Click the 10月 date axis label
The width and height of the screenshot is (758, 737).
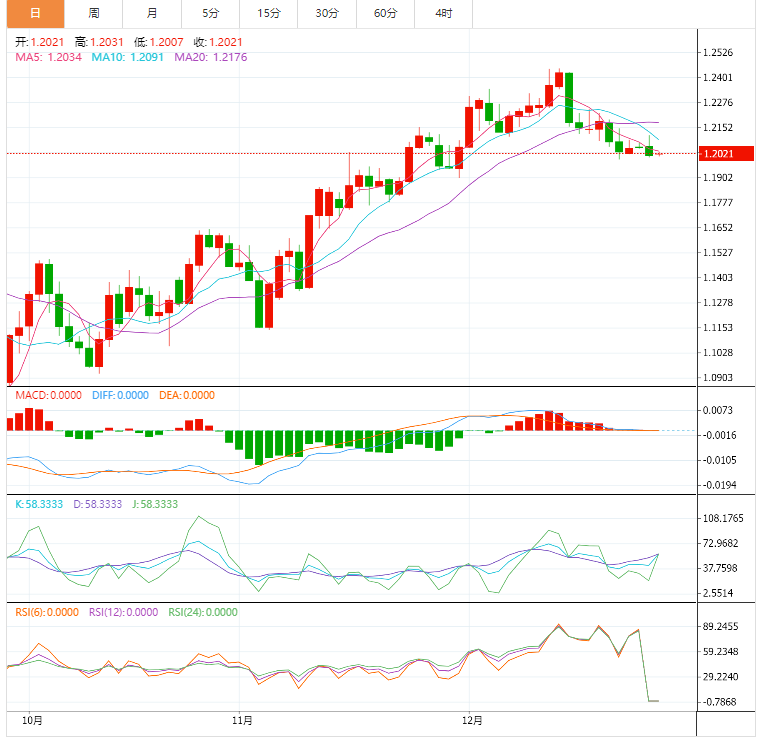point(32,721)
